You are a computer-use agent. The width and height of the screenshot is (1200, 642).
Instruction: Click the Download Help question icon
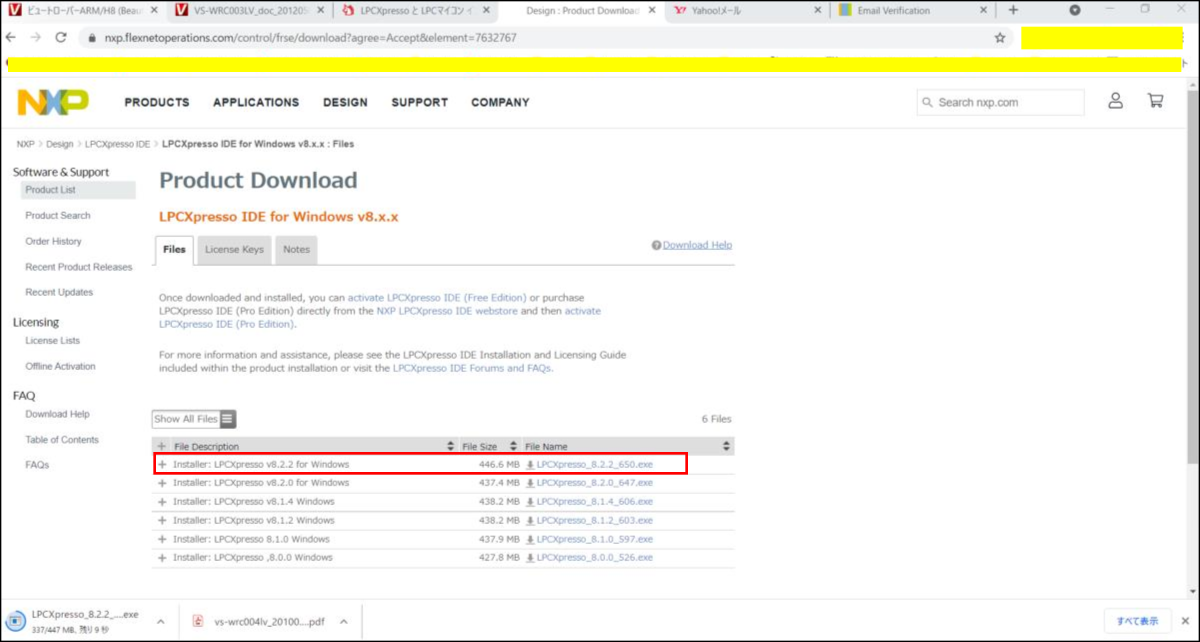pos(656,245)
